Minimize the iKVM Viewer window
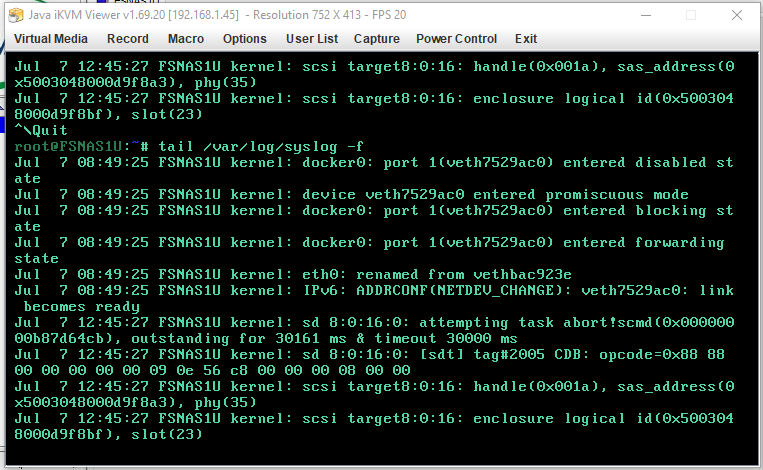This screenshot has width=763, height=470. (646, 15)
